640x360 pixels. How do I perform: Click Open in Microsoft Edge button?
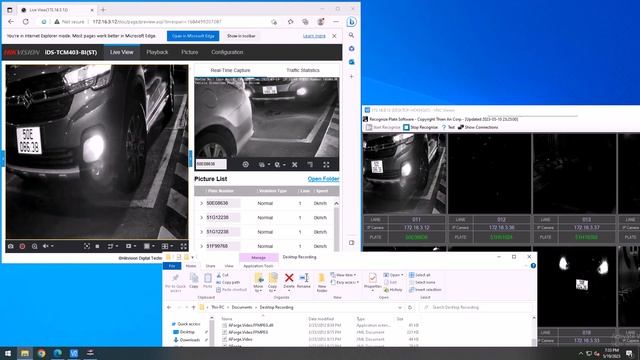(x=193, y=36)
